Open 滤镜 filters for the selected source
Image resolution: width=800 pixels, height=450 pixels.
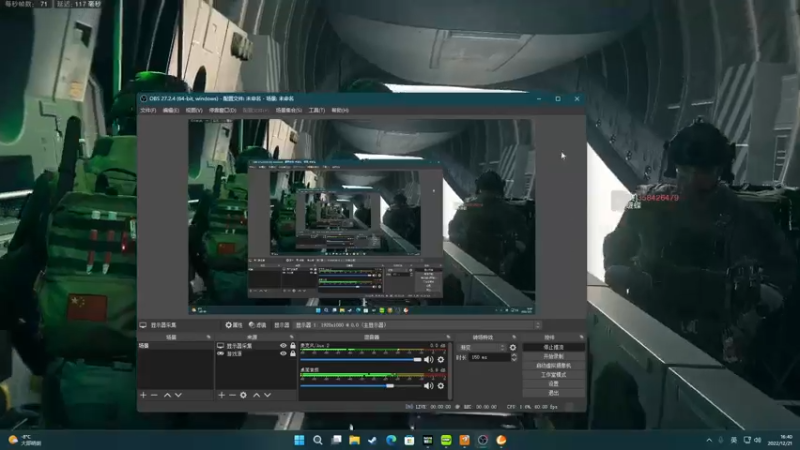[258, 325]
